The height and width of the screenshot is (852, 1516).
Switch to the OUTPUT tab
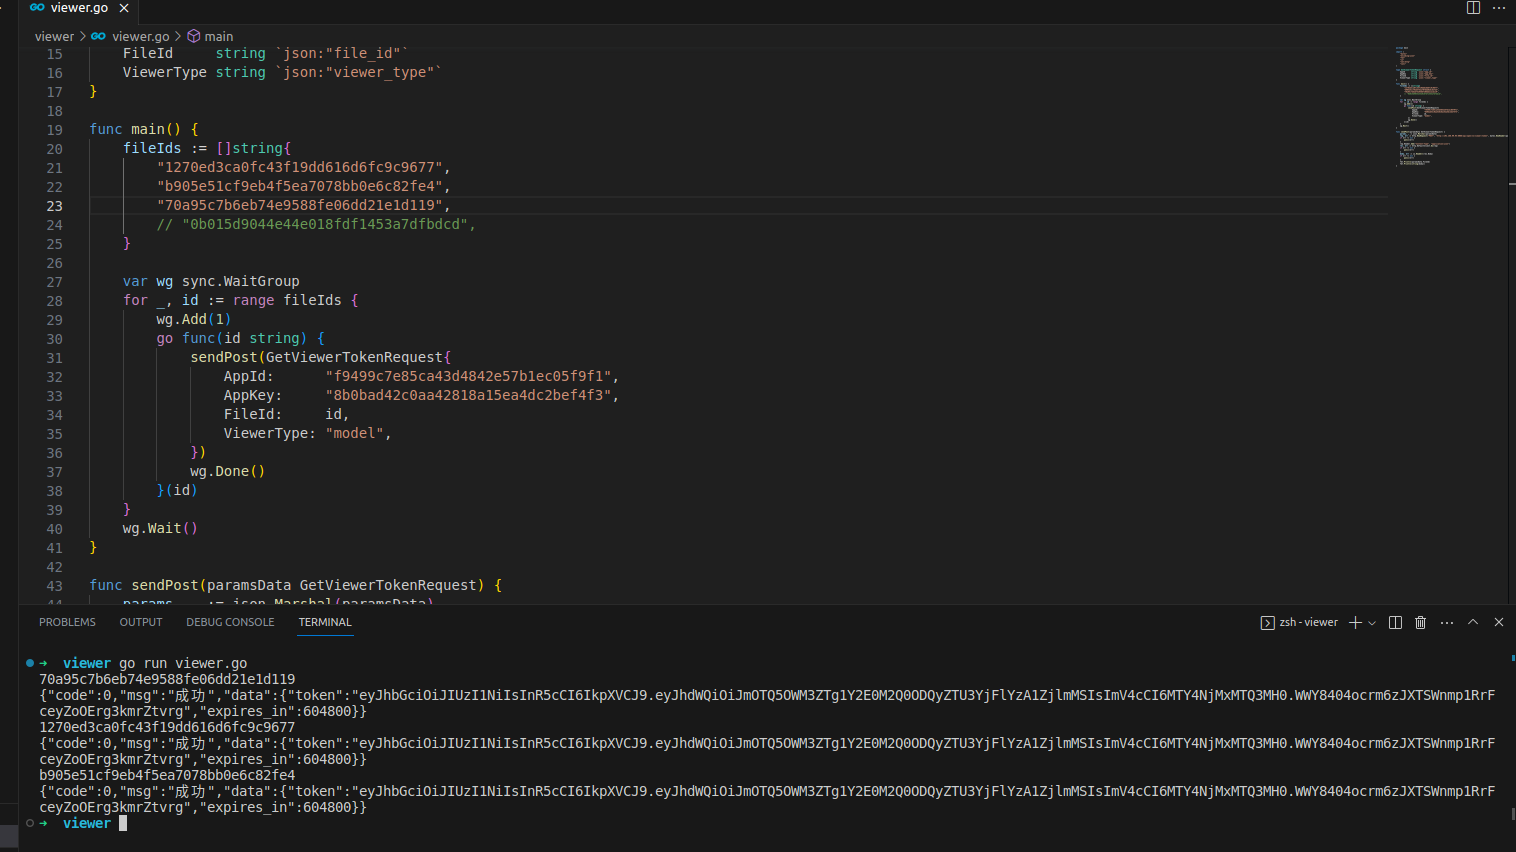[140, 622]
